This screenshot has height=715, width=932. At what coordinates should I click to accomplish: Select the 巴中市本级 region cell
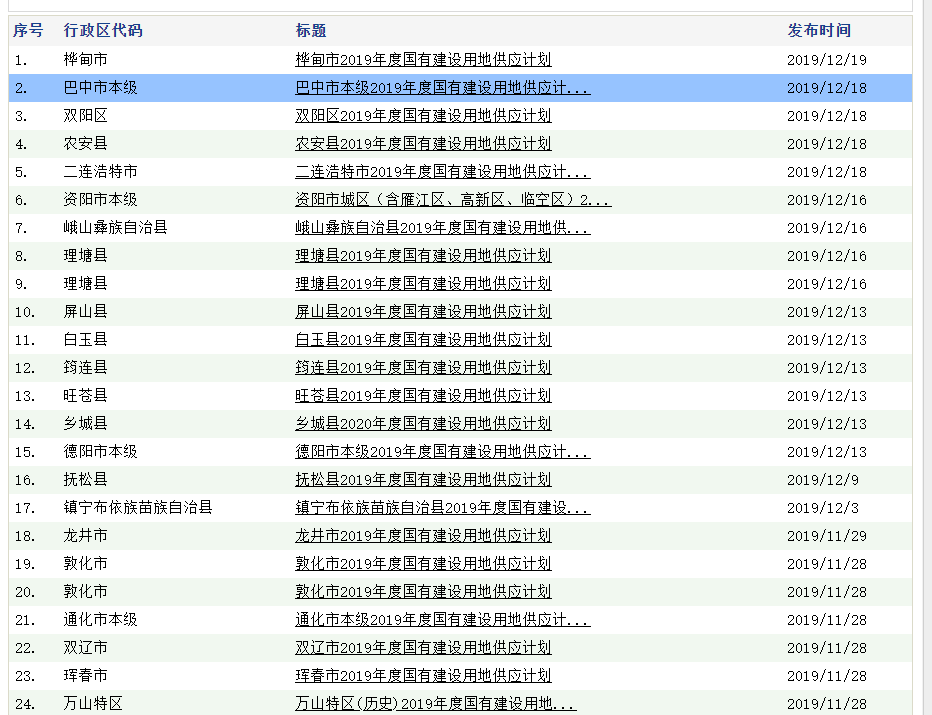point(100,88)
